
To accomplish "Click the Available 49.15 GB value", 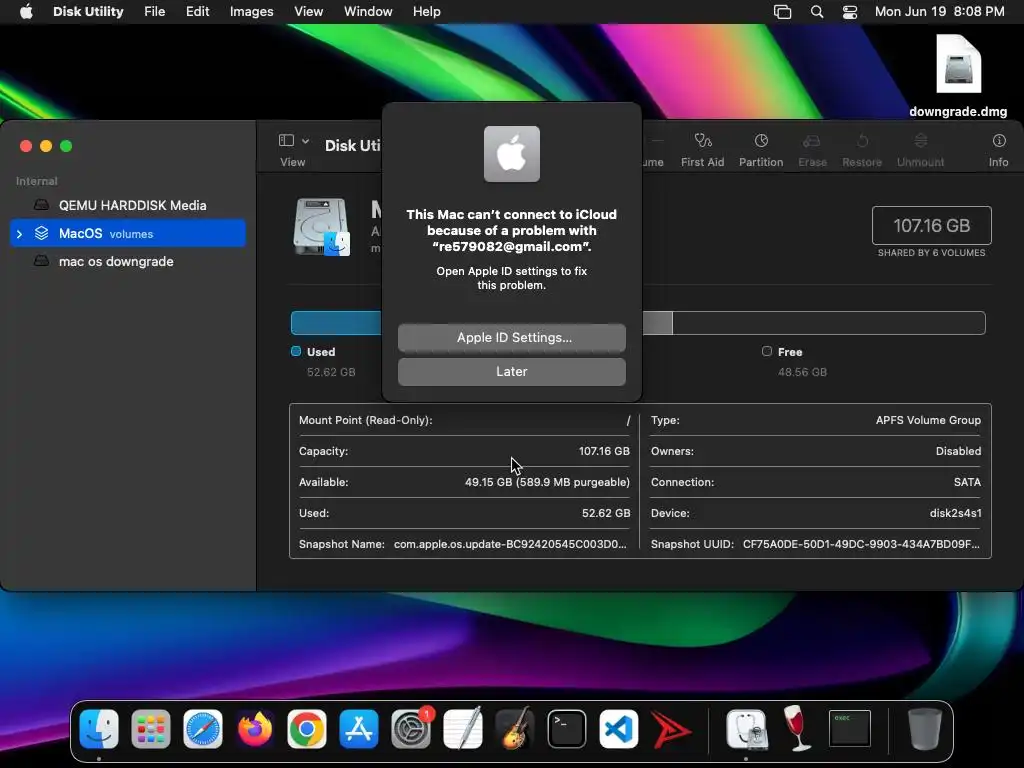I will pos(547,482).
